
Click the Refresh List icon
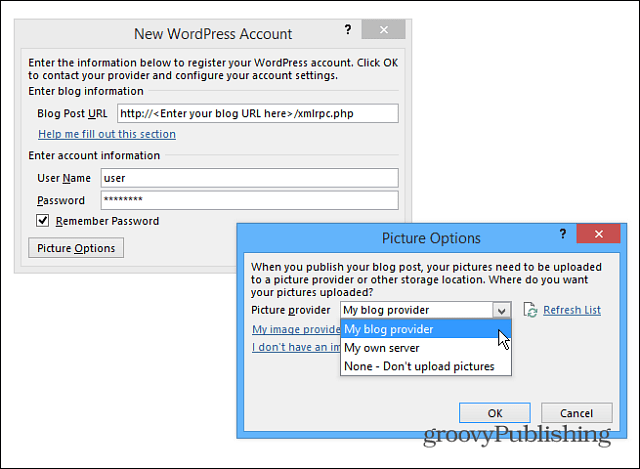point(530,310)
